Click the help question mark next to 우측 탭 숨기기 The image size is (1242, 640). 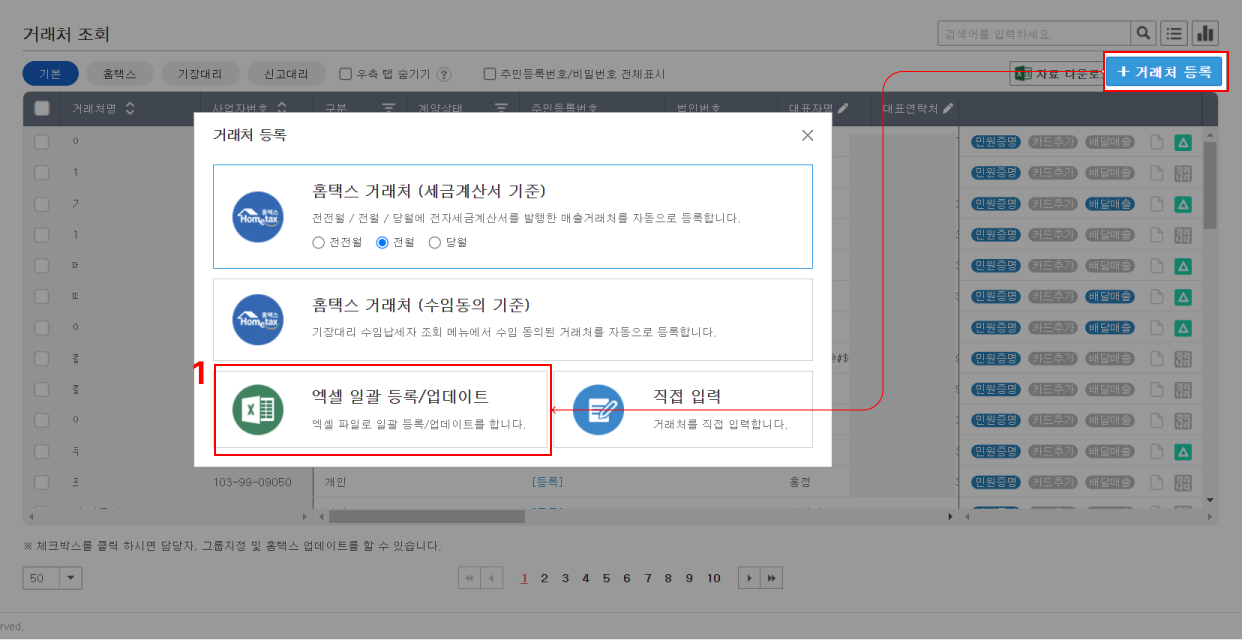pos(444,74)
